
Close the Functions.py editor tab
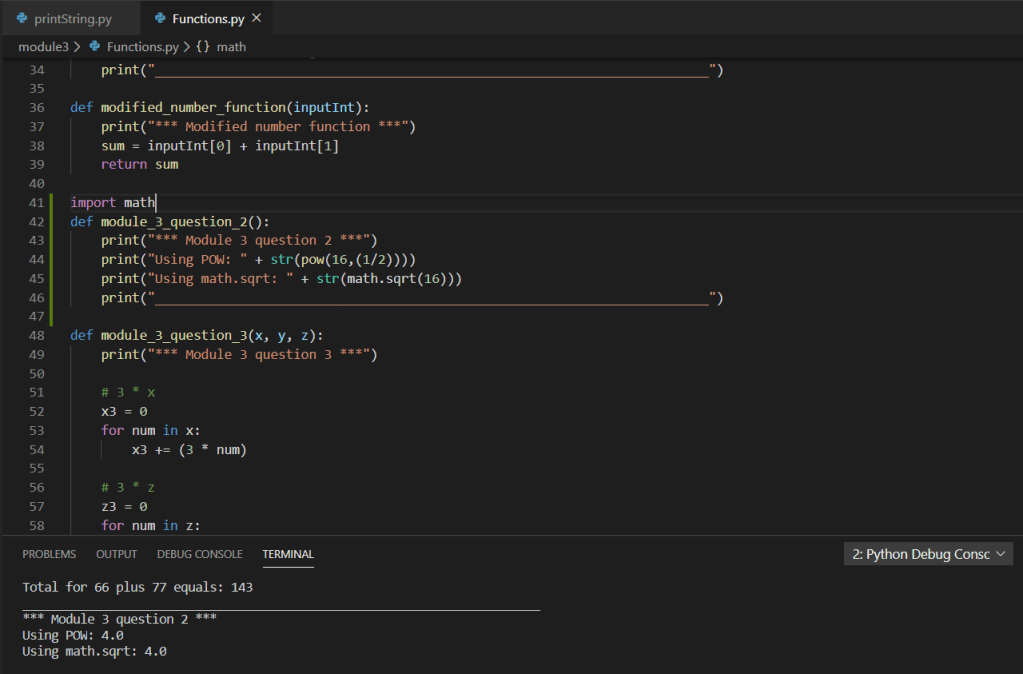click(257, 19)
